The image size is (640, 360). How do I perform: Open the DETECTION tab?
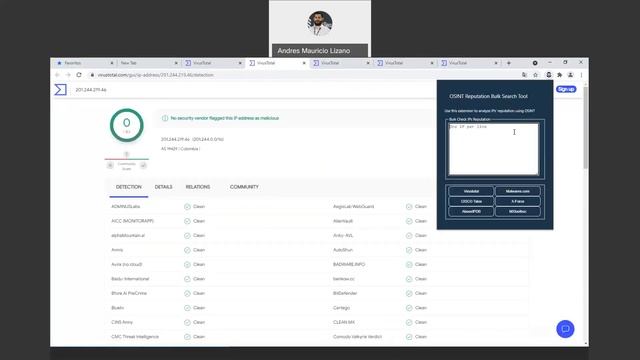[129, 187]
